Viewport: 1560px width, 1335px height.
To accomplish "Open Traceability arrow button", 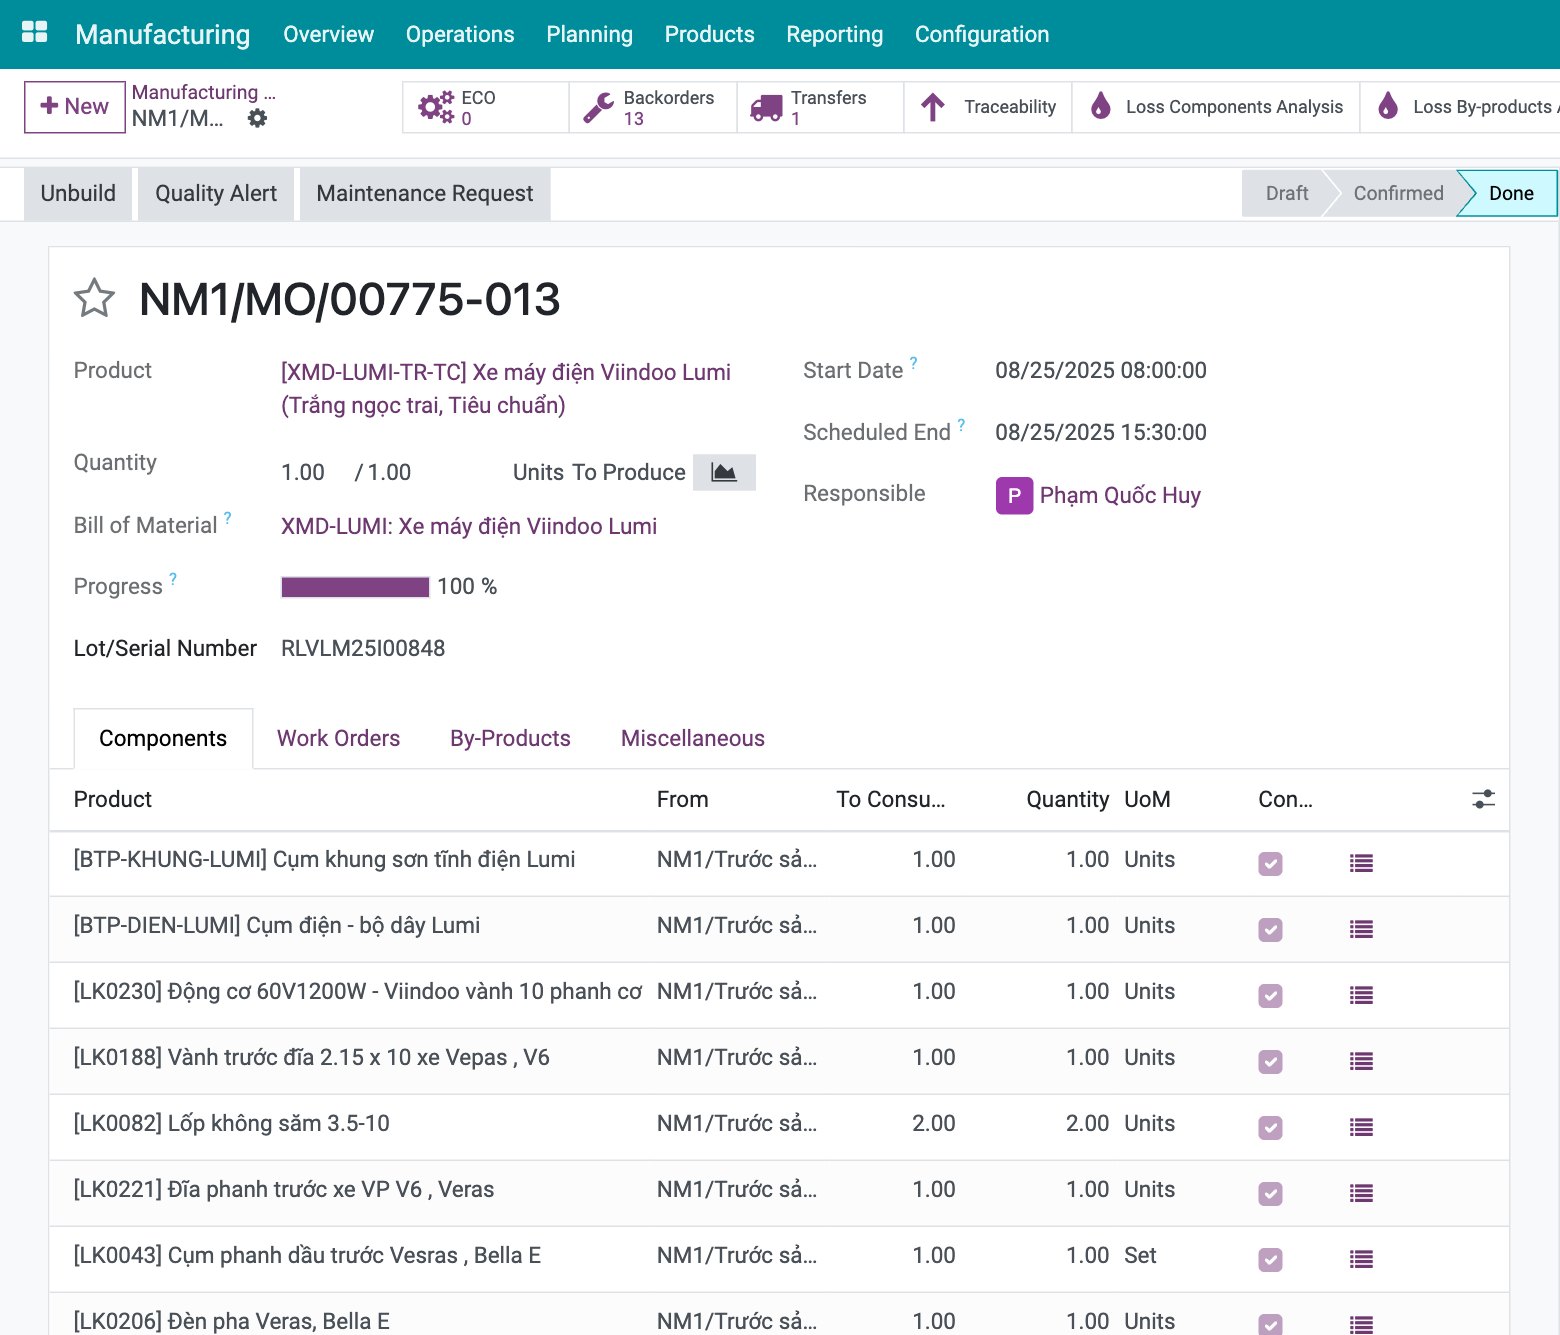I will click(x=988, y=107).
